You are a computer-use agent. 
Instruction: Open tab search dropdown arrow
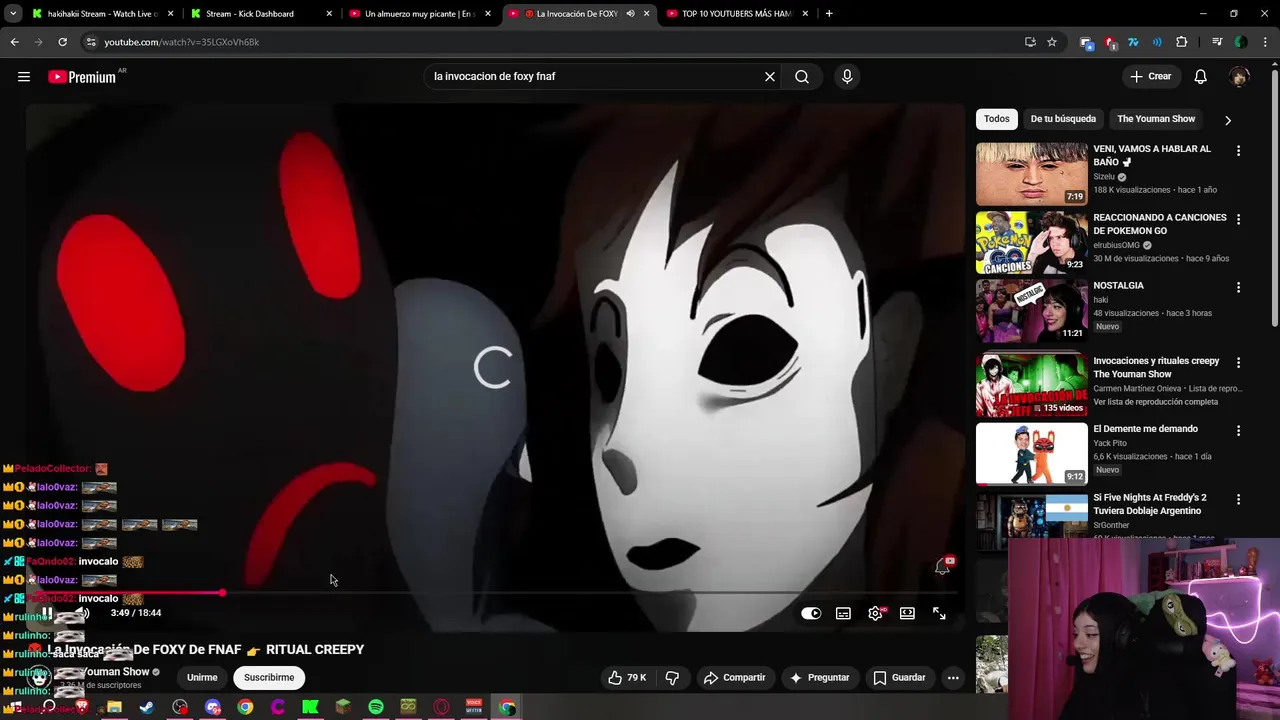pyautogui.click(x=11, y=14)
